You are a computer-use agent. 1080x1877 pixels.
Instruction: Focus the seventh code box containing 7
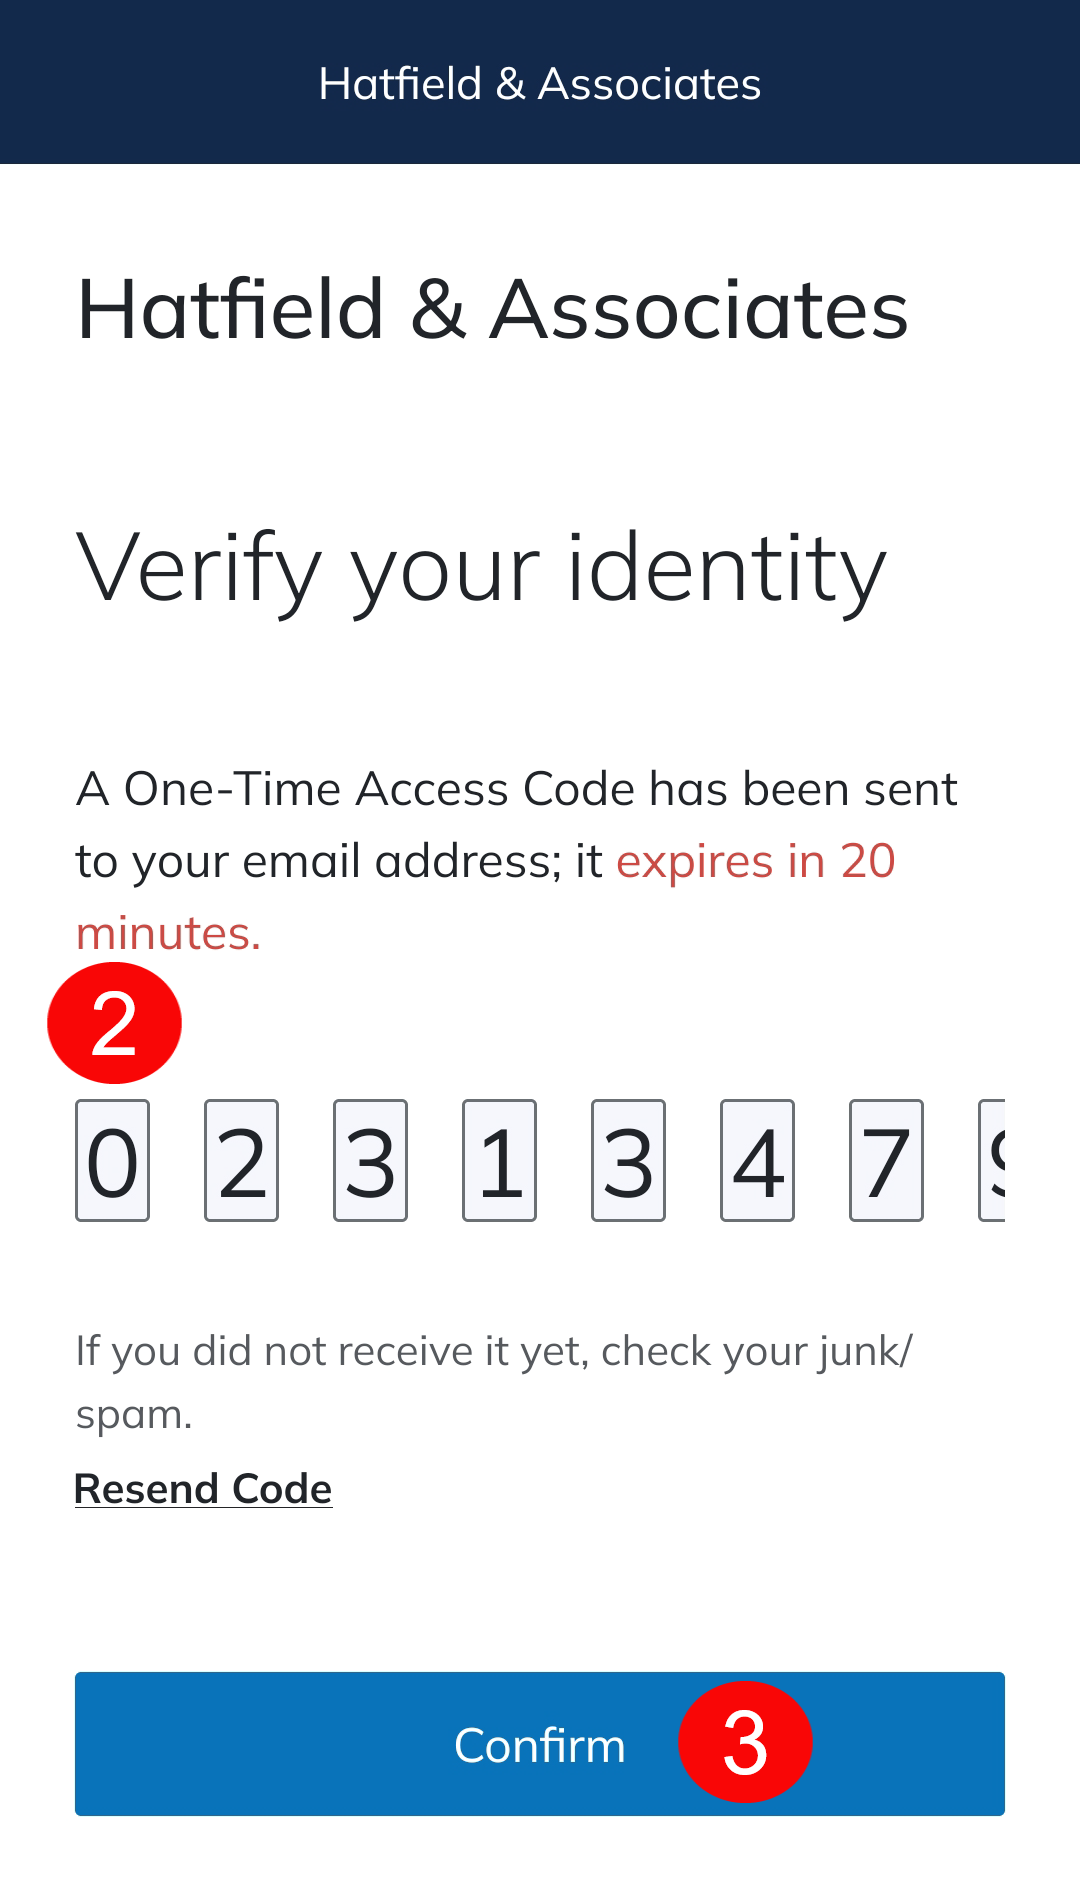pos(887,1161)
